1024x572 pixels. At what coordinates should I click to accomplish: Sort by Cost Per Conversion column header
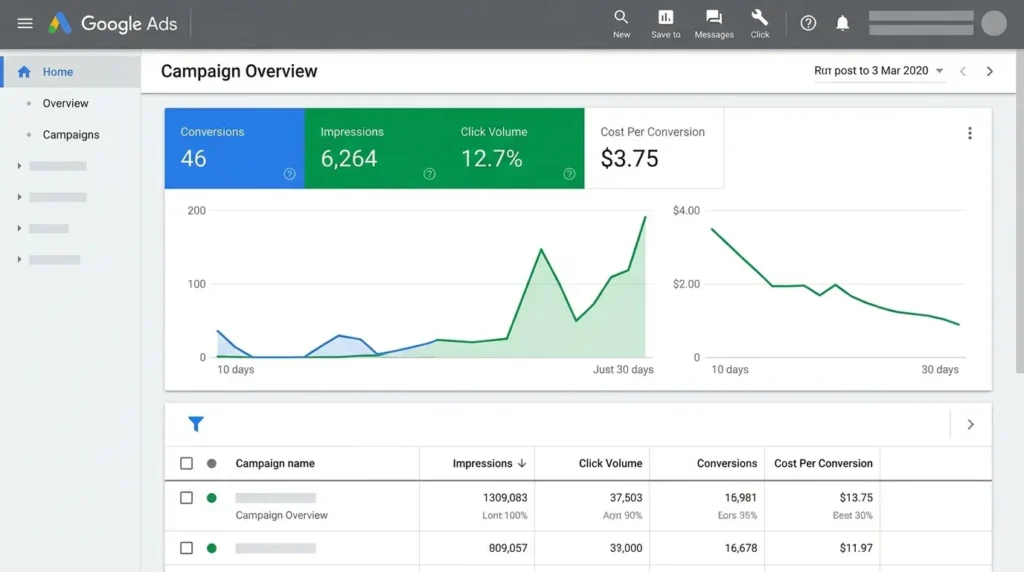[x=823, y=463]
